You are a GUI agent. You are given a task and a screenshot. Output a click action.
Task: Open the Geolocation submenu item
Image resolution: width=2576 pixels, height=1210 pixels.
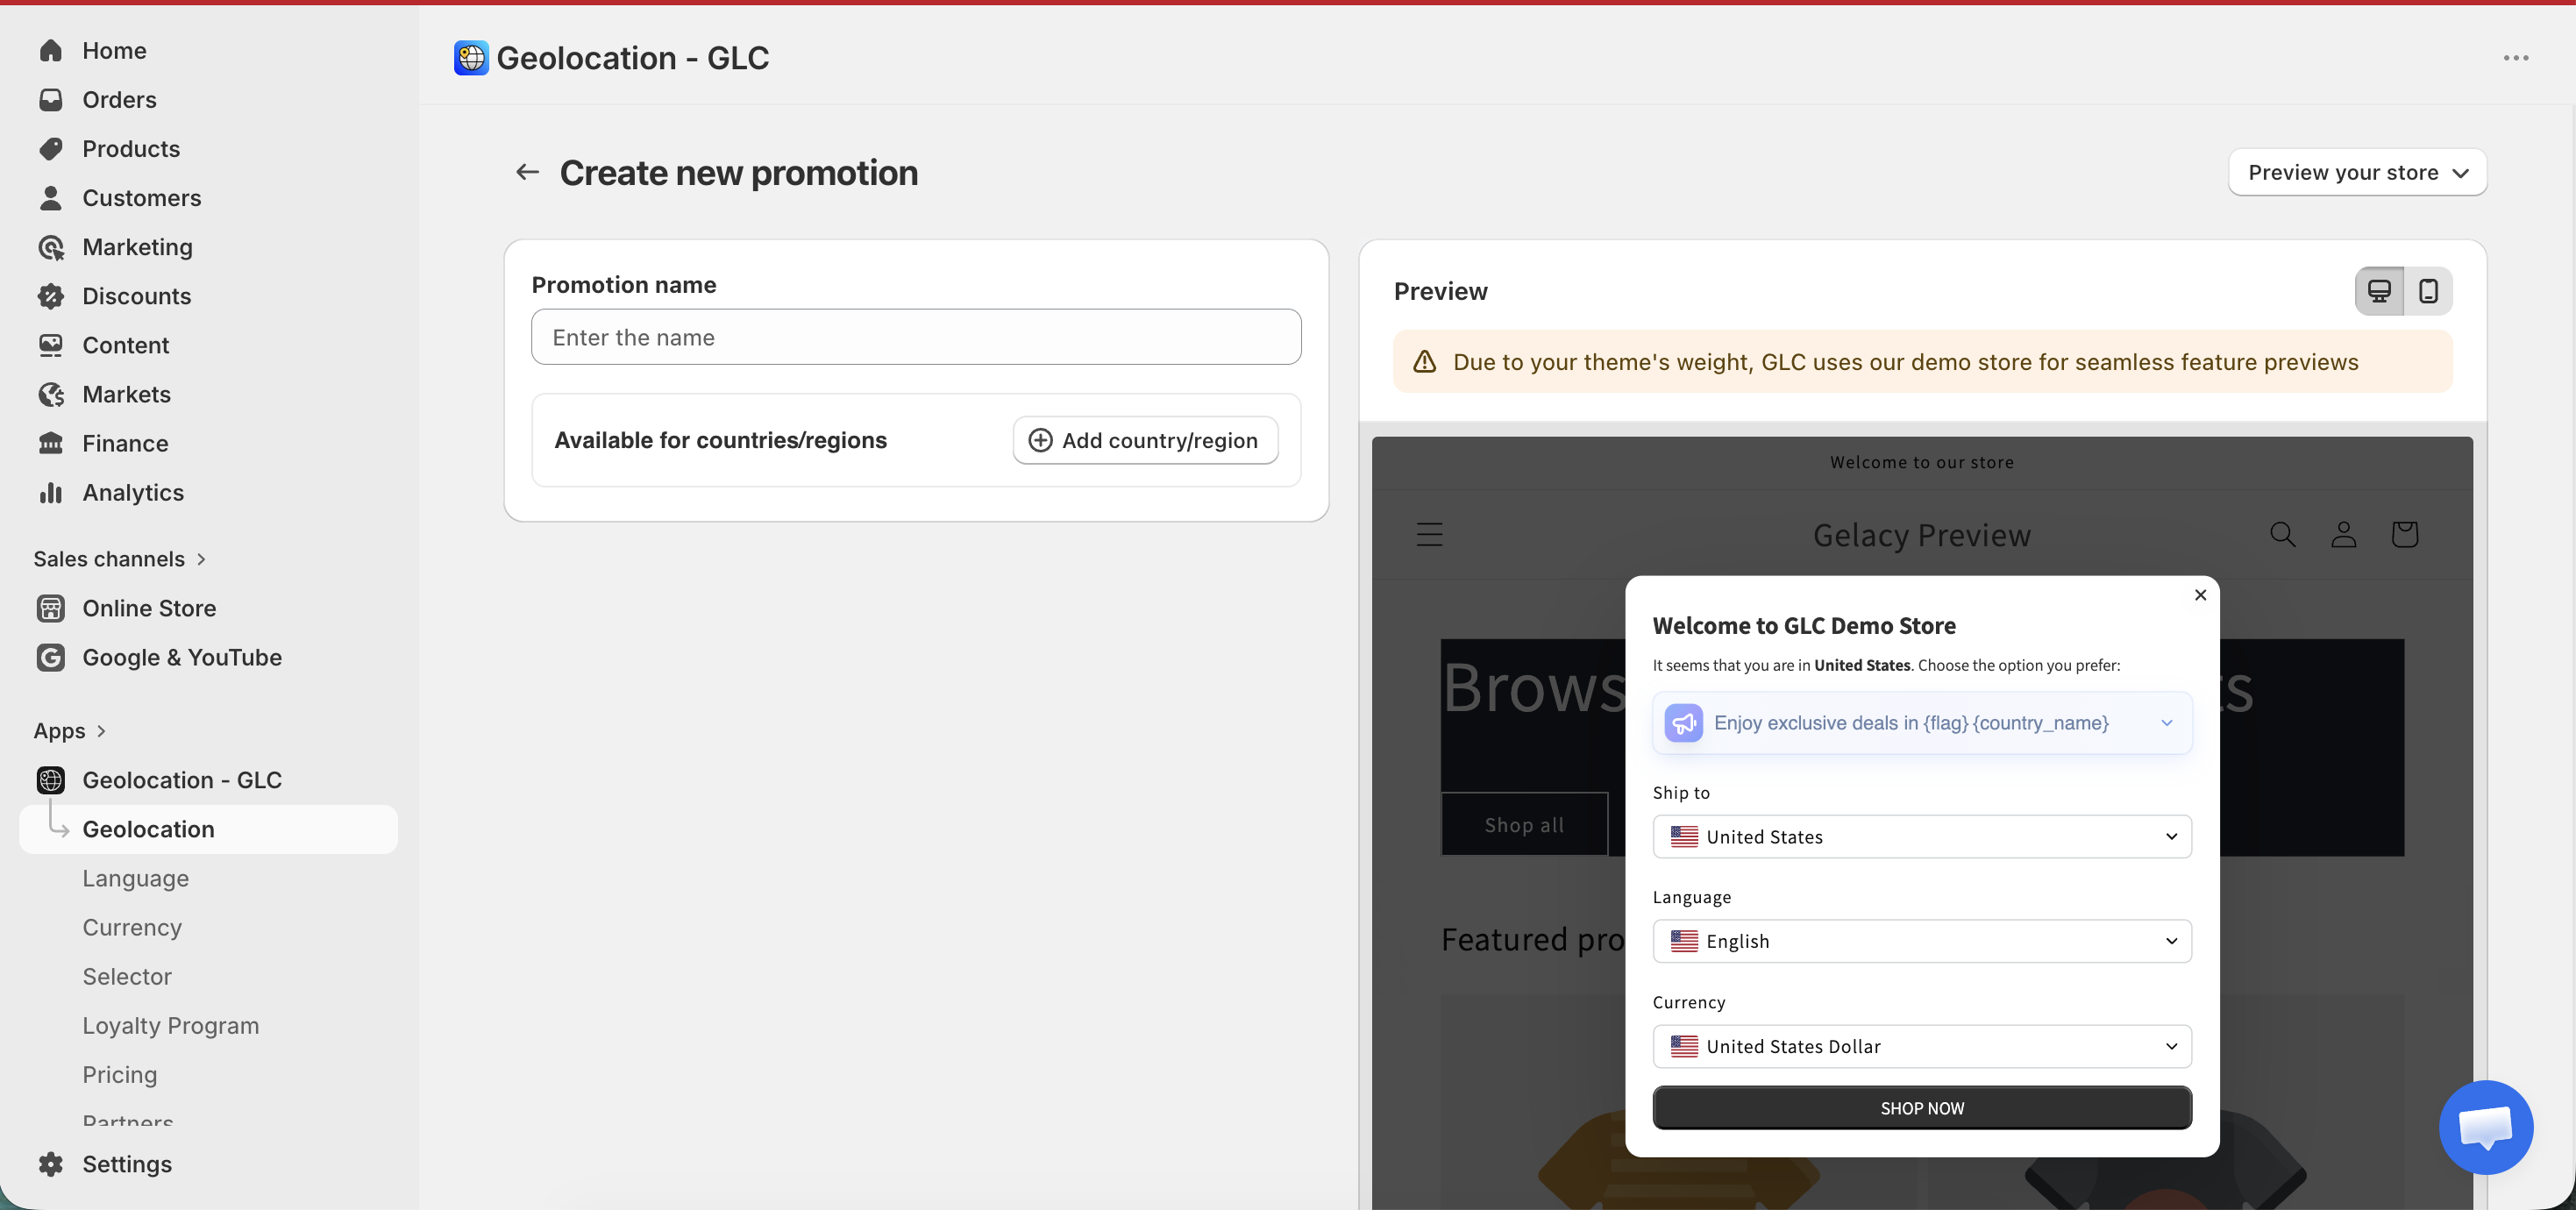point(208,829)
